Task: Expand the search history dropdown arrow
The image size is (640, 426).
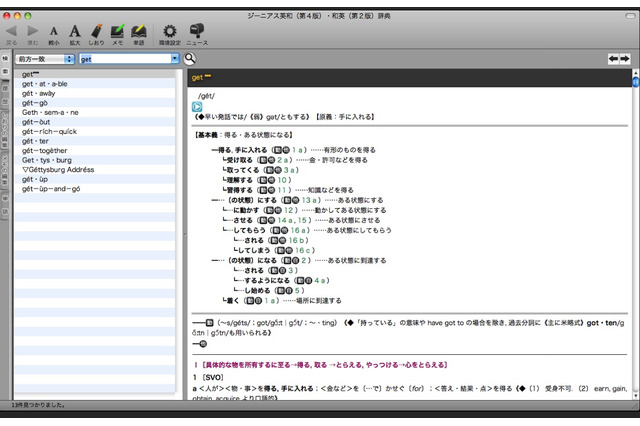Action: tap(176, 59)
